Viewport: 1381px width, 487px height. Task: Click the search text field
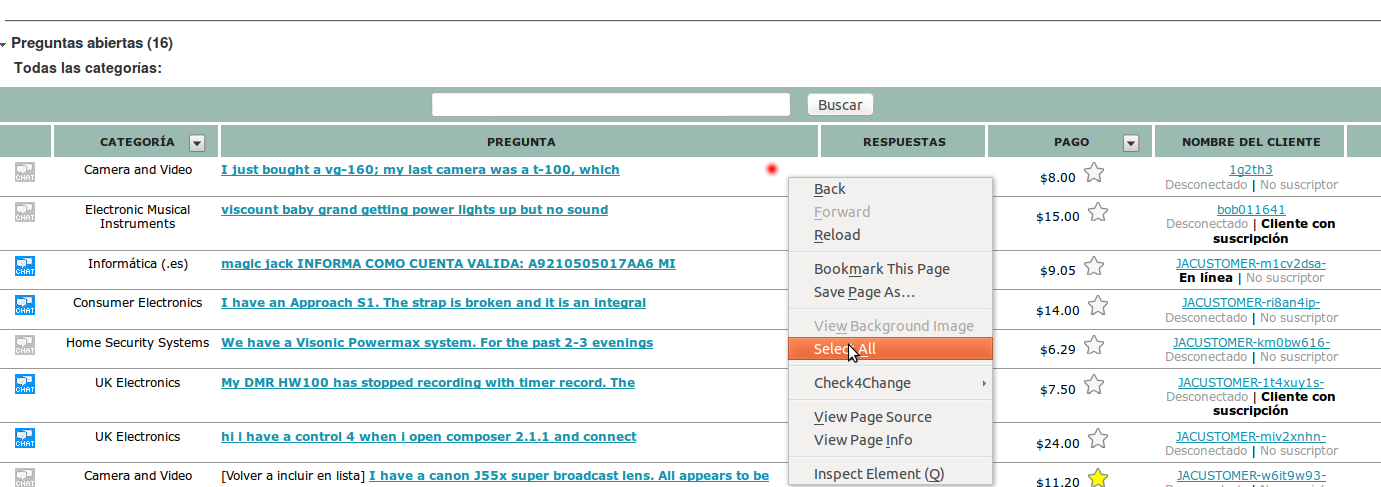[x=611, y=105]
